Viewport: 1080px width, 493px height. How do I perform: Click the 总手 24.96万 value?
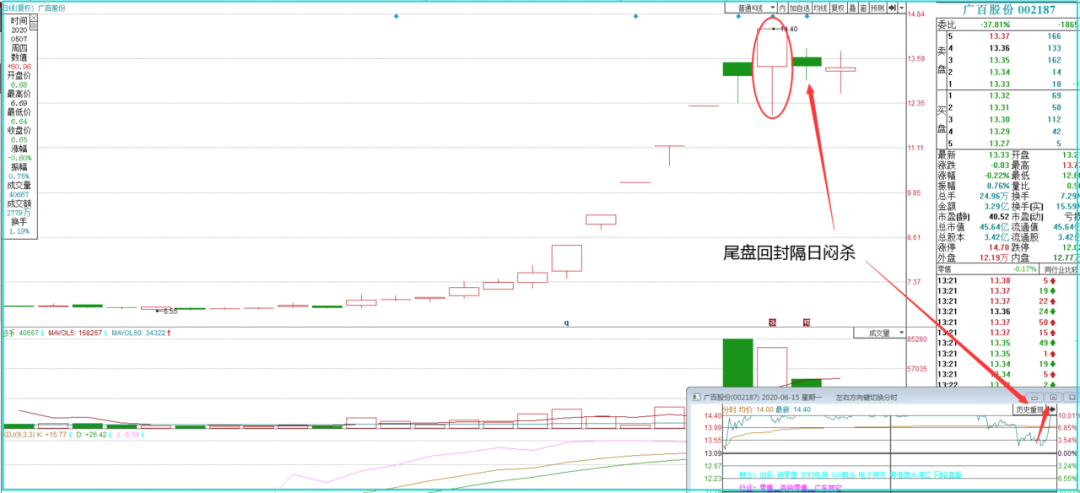coord(996,196)
